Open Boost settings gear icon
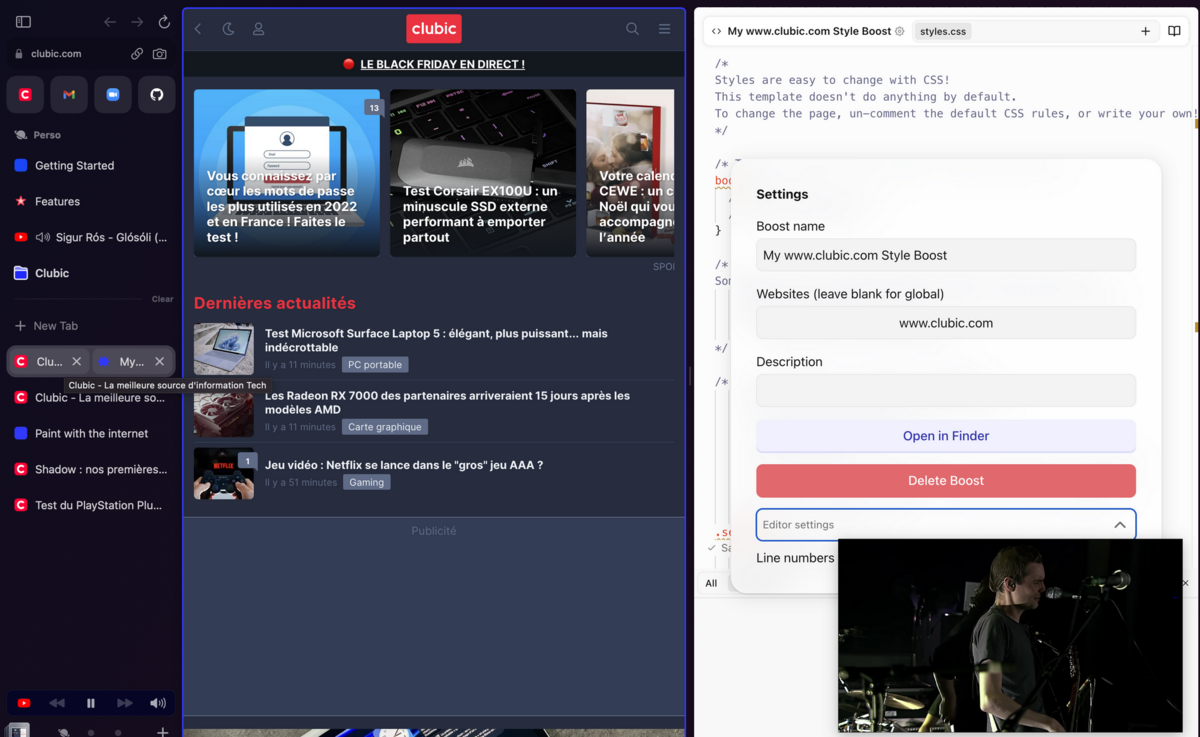This screenshot has width=1200, height=737. 900,31
